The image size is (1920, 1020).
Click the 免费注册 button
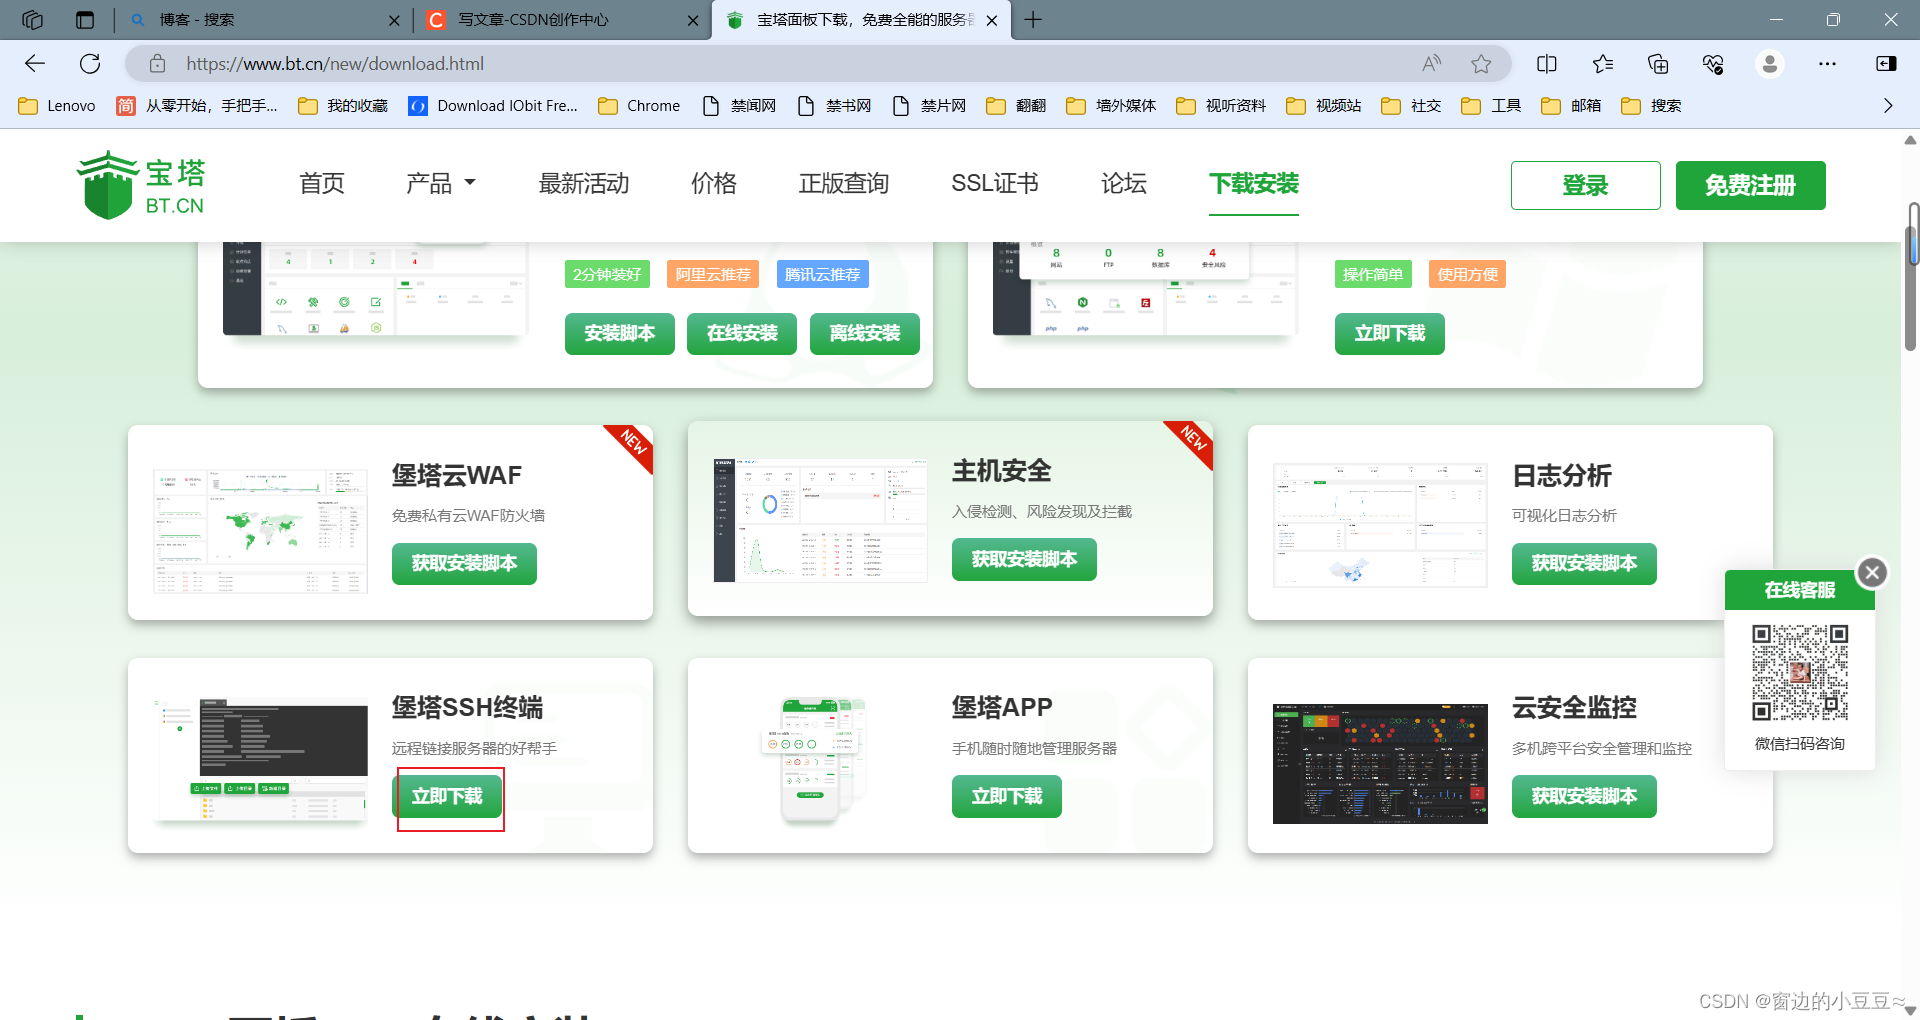pyautogui.click(x=1751, y=185)
